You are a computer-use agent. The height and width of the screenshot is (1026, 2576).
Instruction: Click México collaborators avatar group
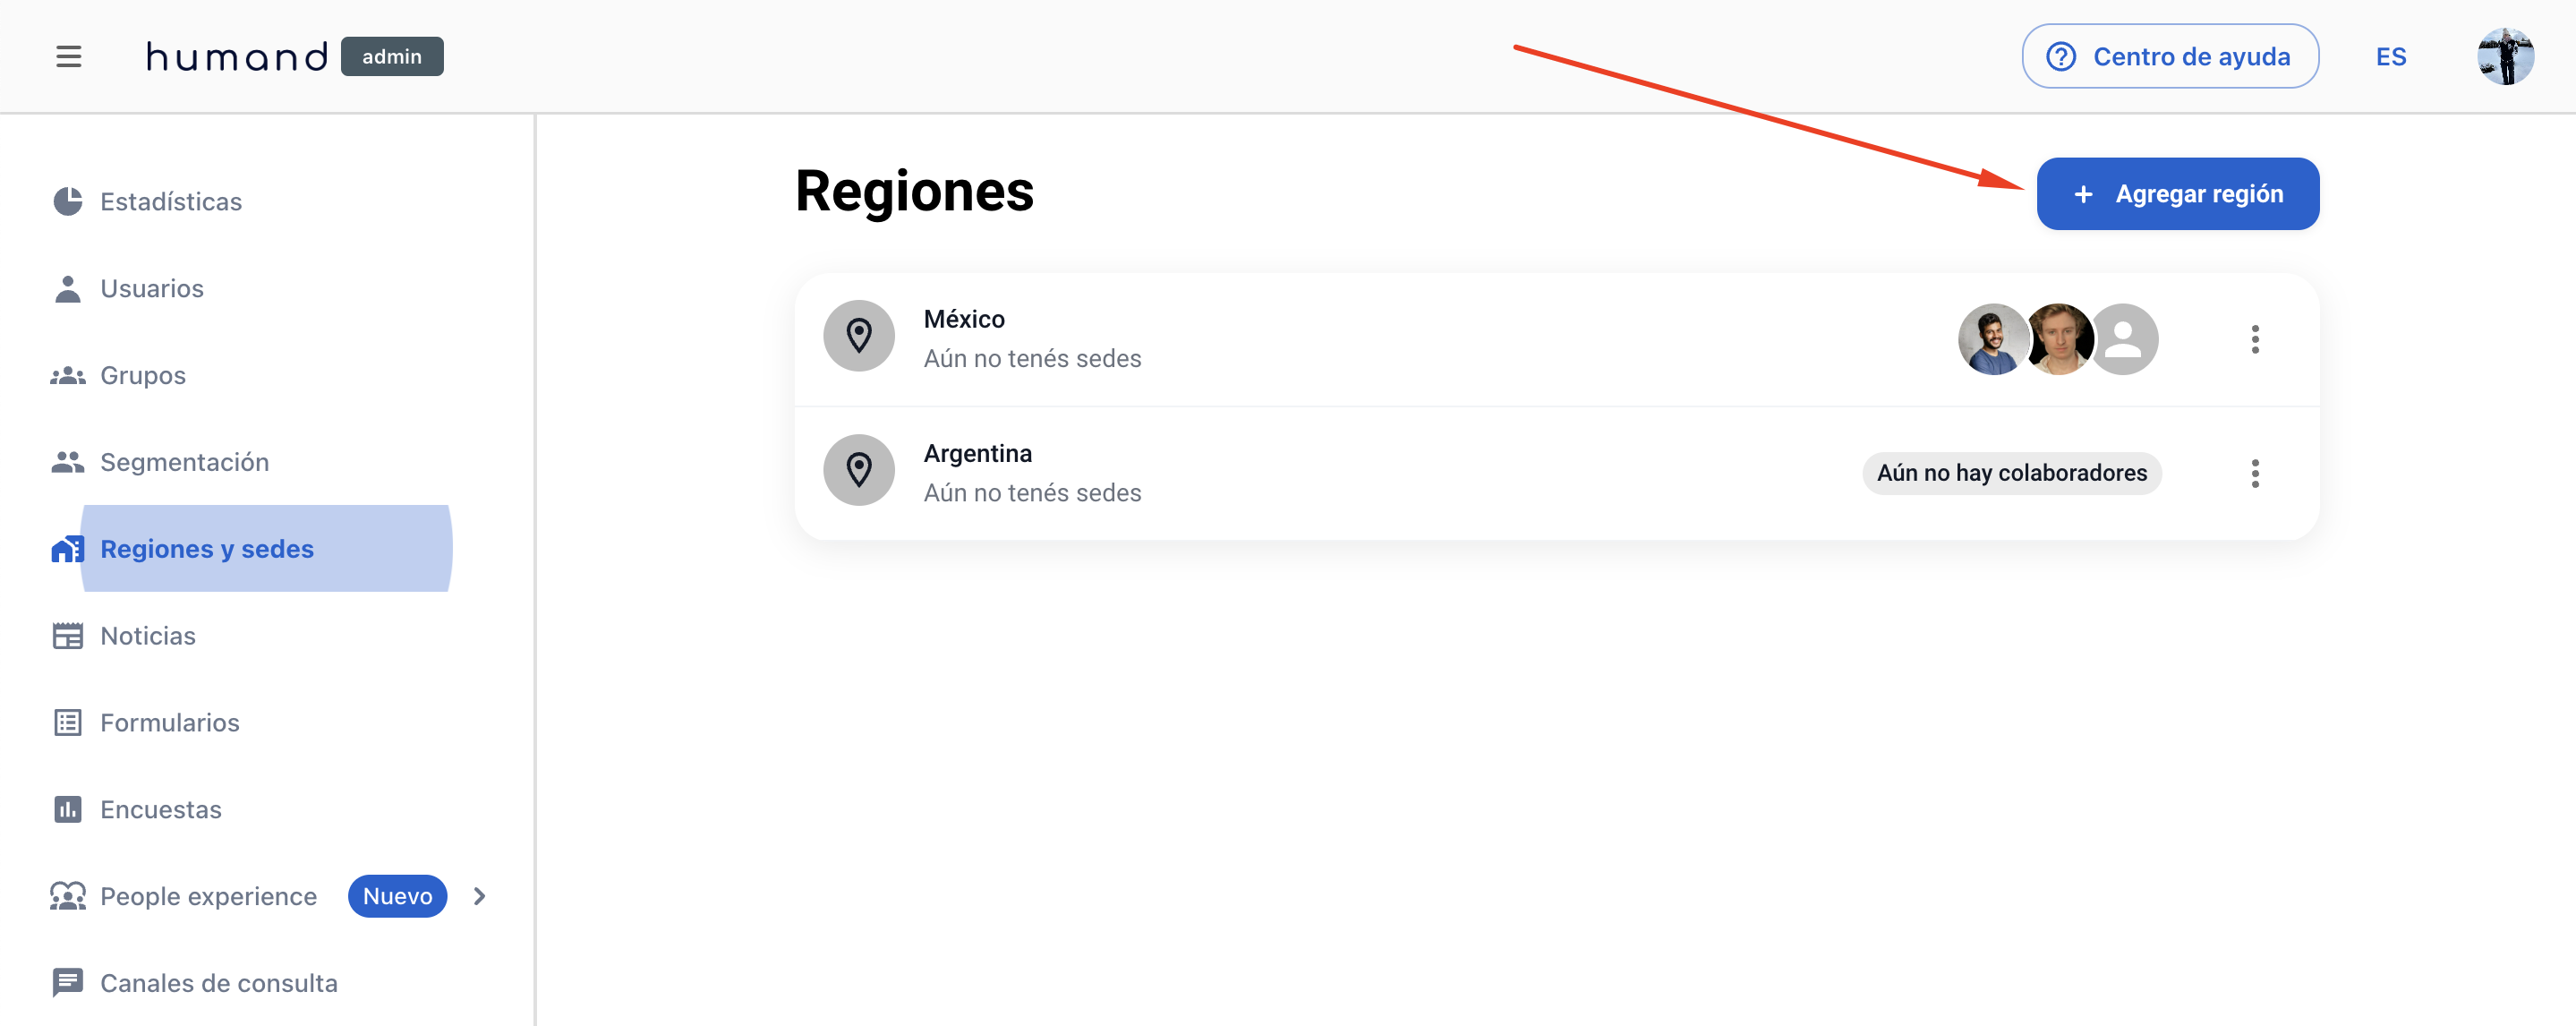2057,339
